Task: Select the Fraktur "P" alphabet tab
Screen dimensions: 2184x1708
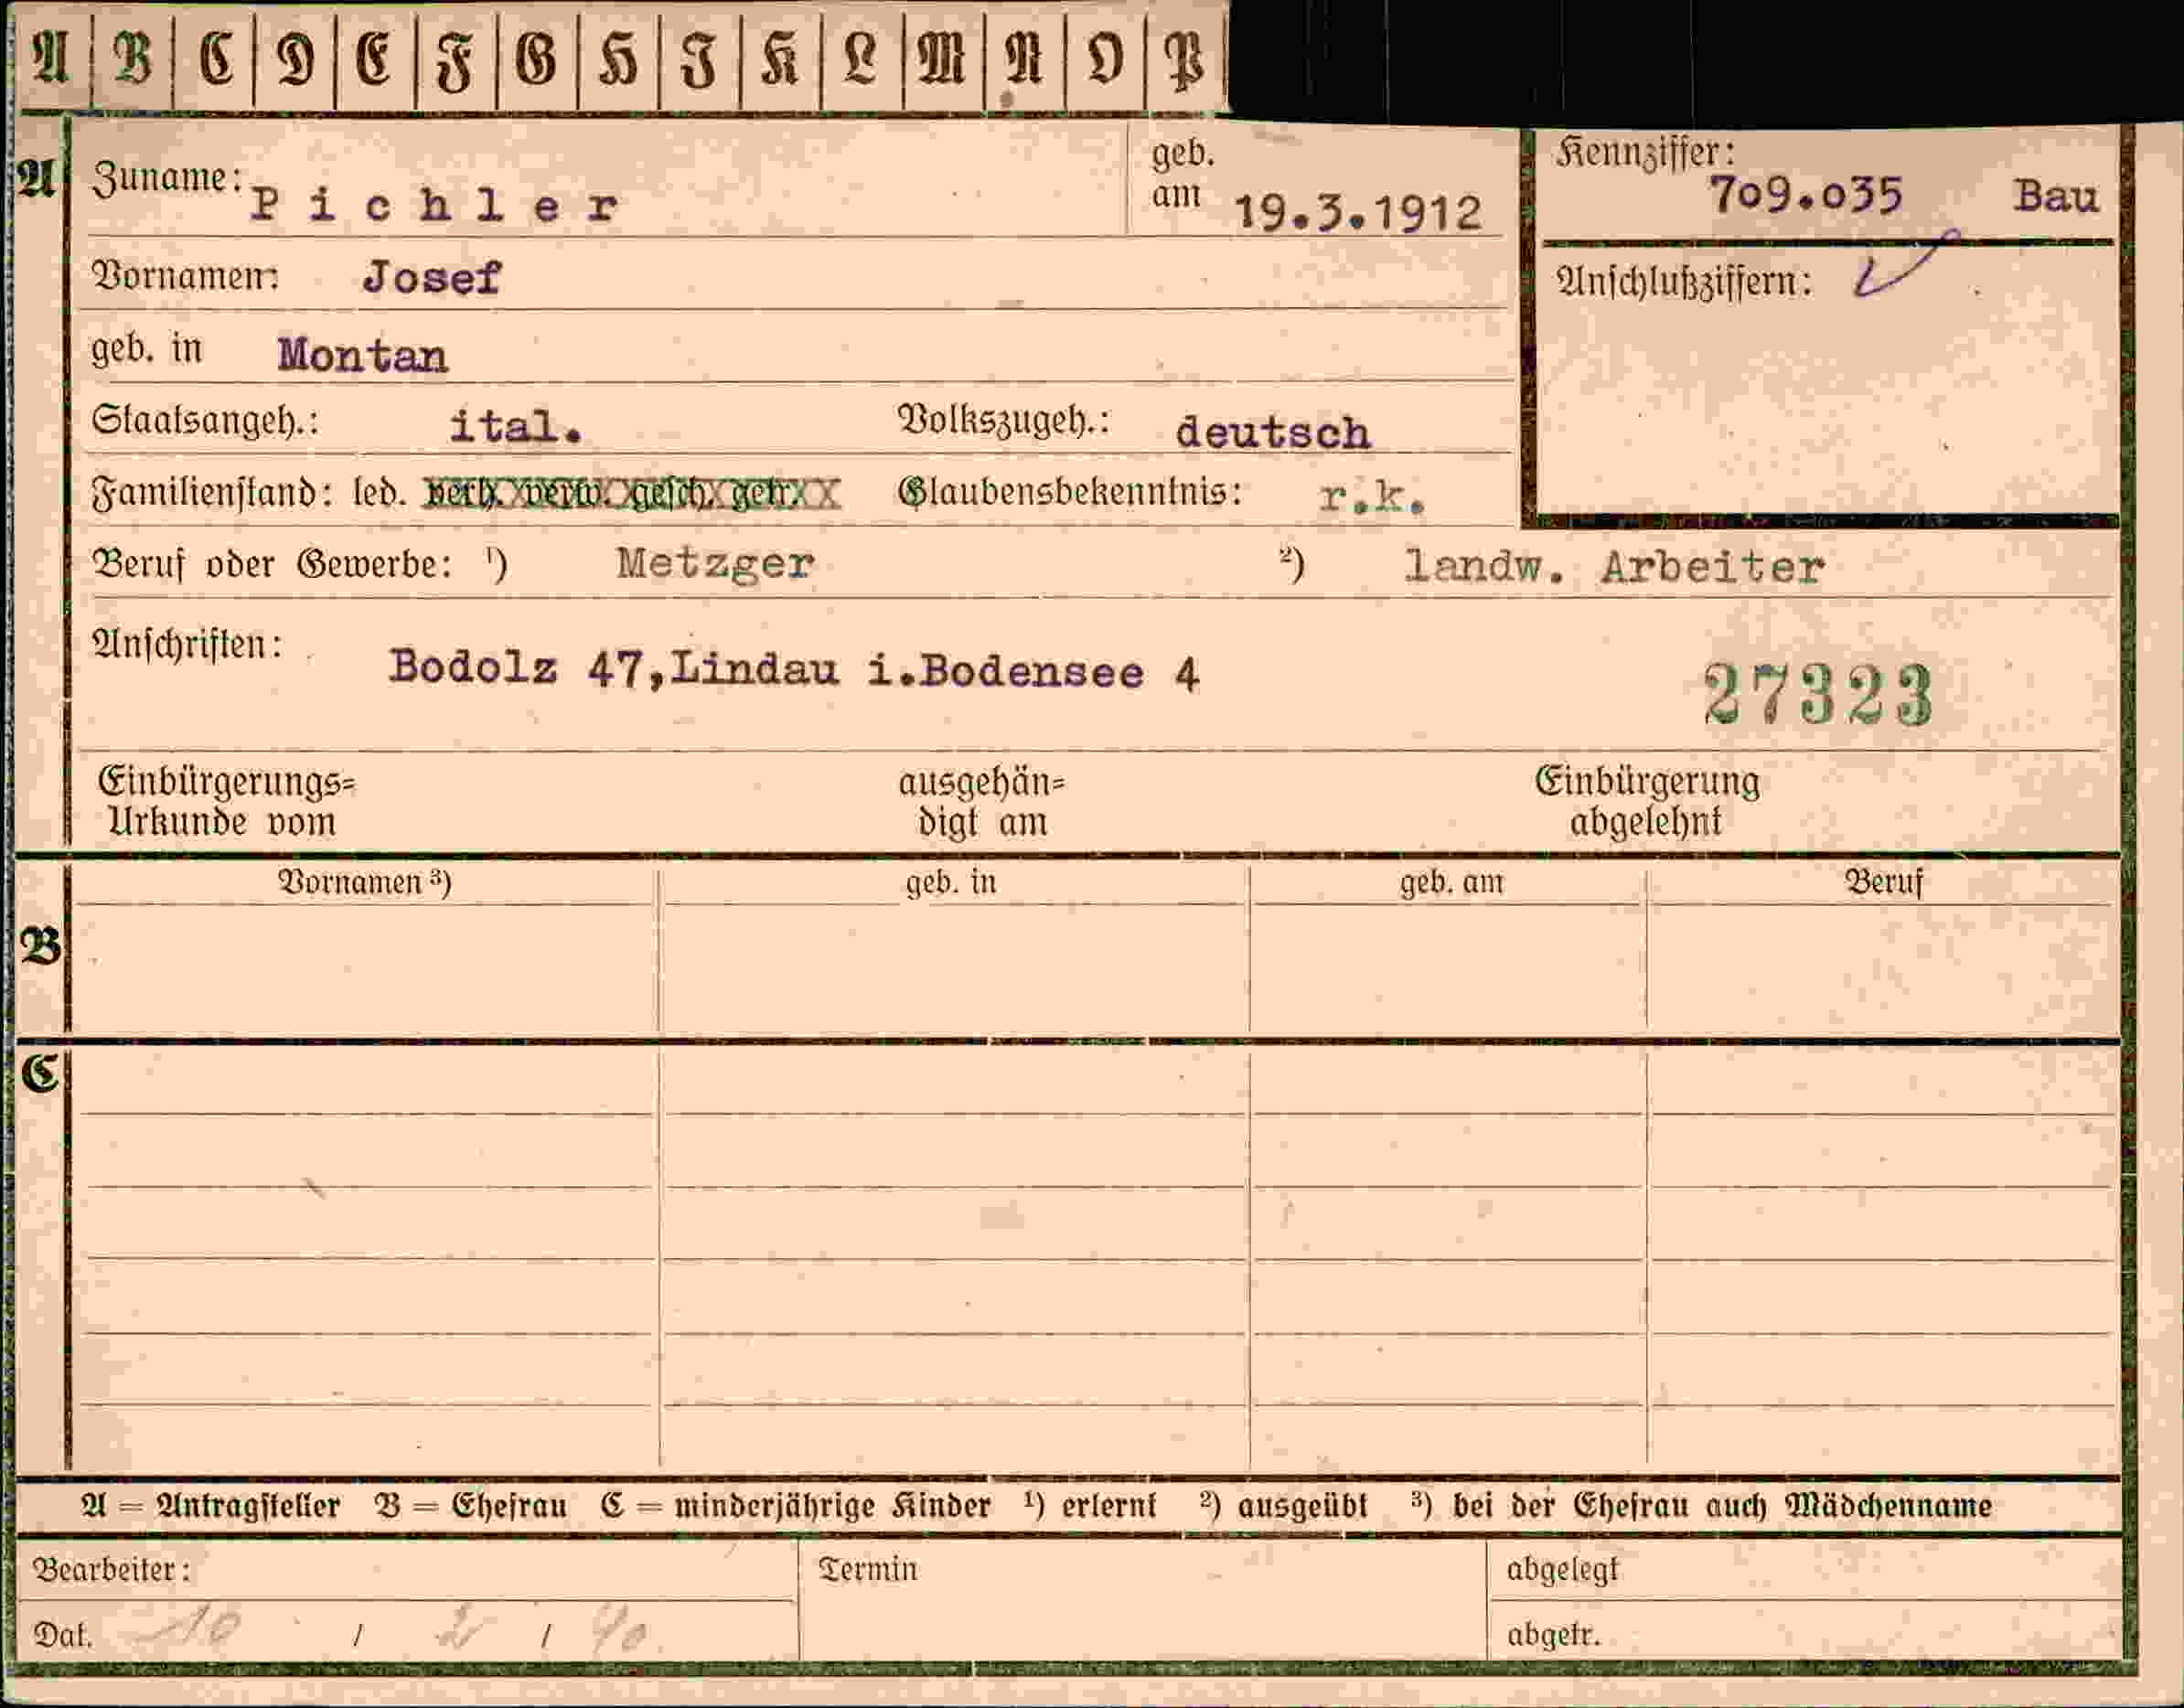Action: click(x=1186, y=59)
